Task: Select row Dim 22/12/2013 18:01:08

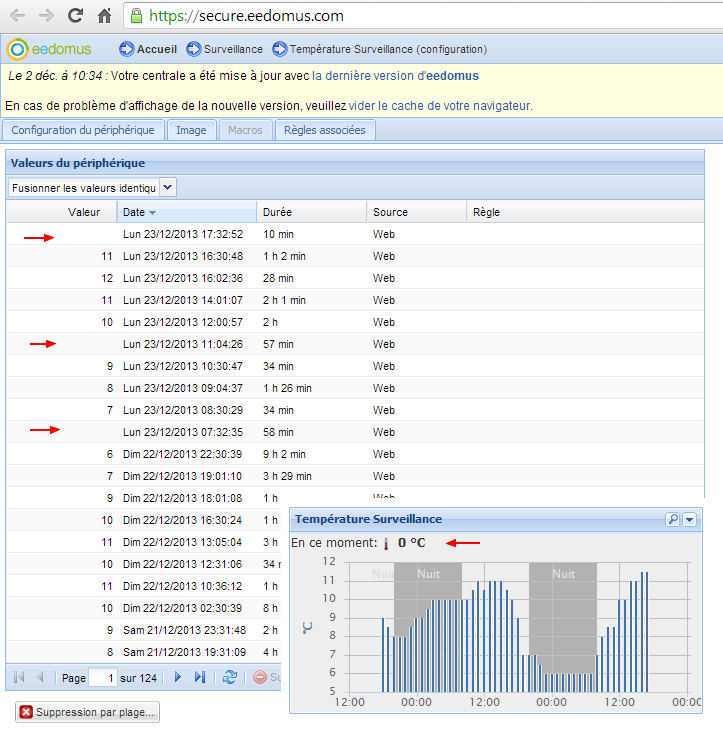Action: click(x=144, y=498)
